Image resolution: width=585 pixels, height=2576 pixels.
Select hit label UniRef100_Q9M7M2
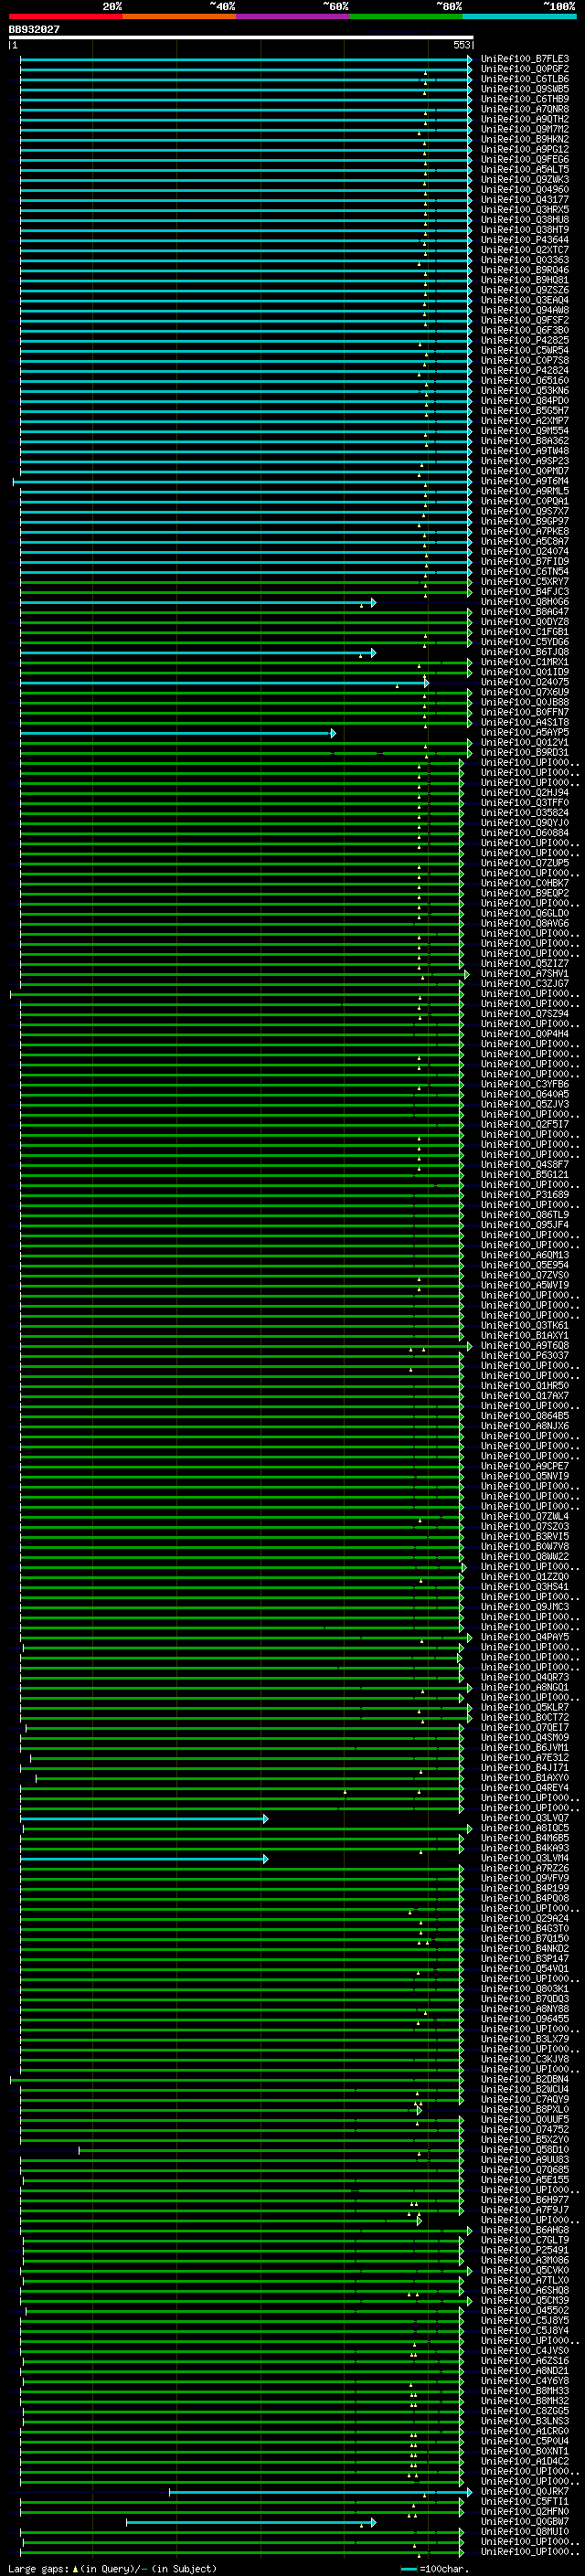(525, 129)
